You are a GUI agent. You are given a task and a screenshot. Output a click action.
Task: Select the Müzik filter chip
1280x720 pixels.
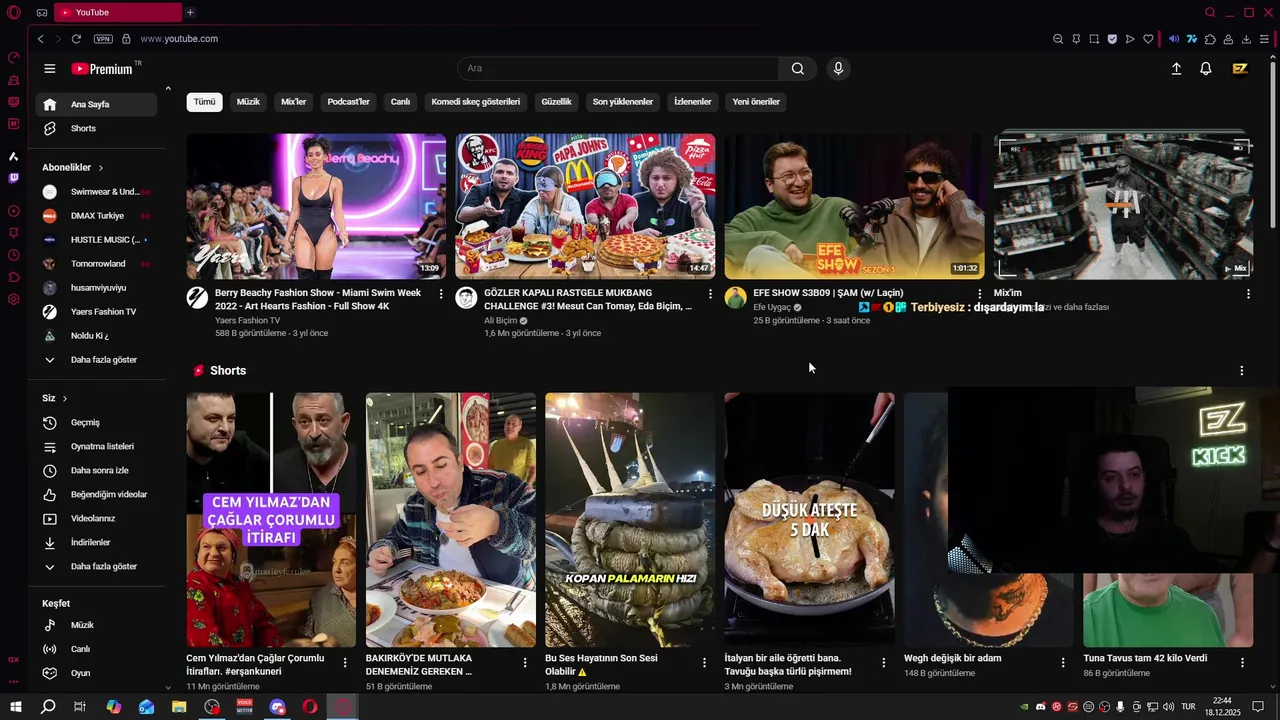tap(248, 102)
